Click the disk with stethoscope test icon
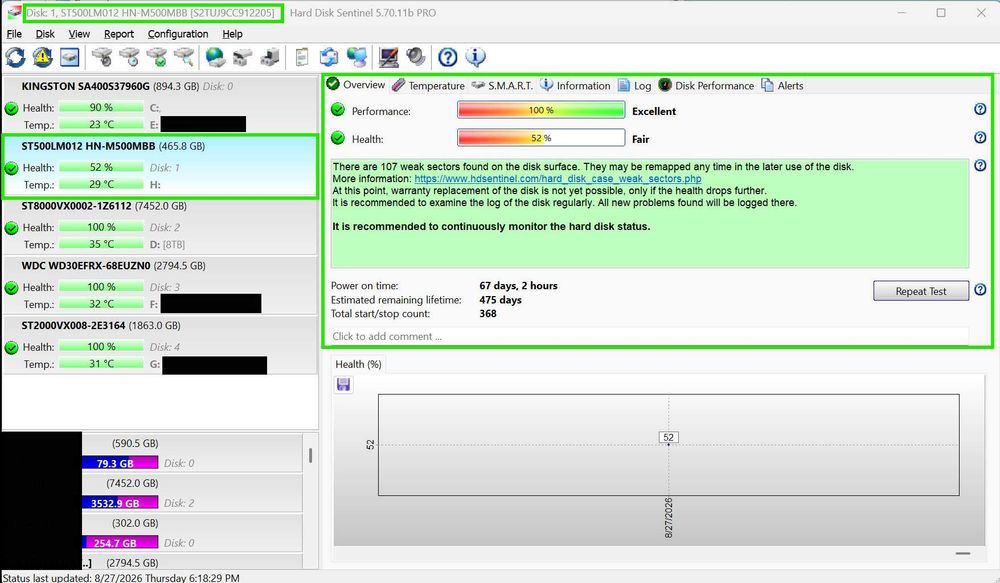1000x583 pixels. [x=102, y=57]
